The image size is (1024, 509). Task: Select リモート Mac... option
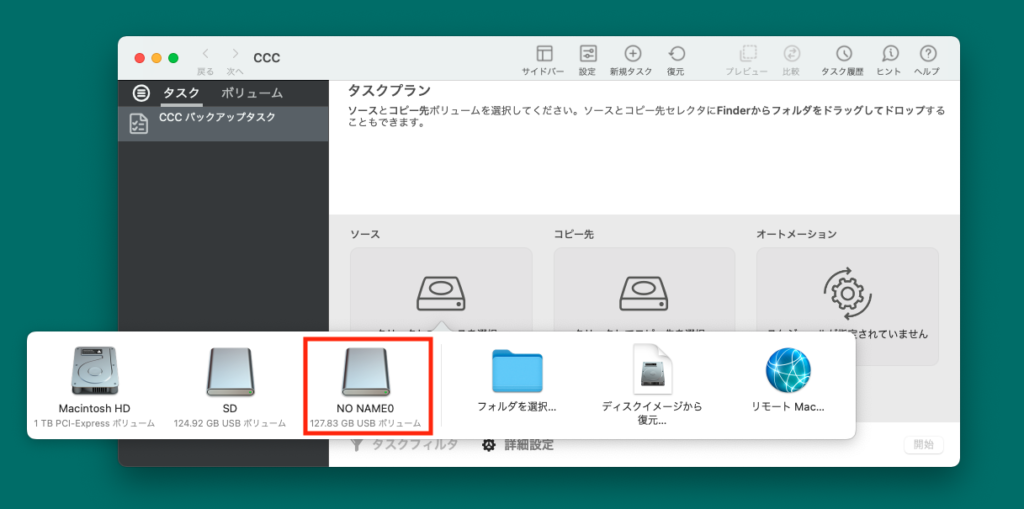(788, 380)
